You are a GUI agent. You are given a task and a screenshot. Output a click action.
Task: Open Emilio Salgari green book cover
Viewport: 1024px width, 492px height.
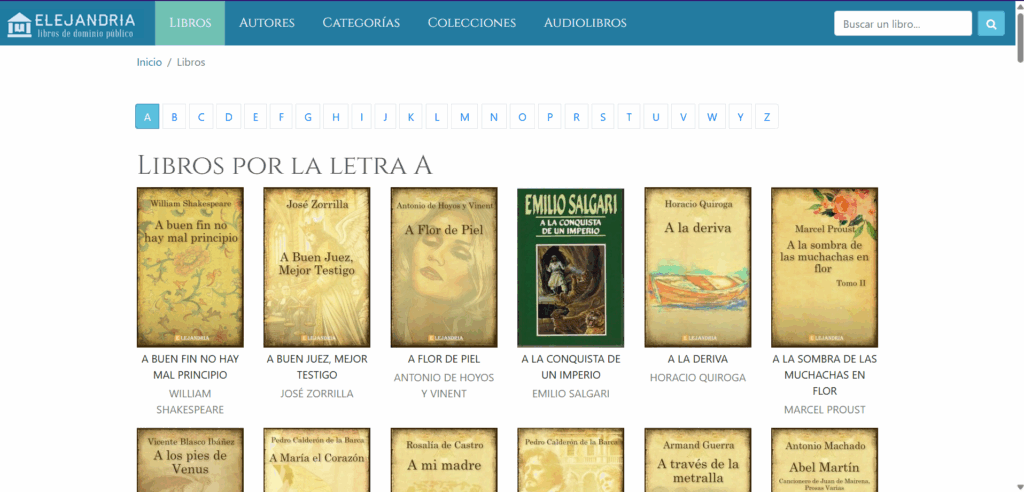(x=571, y=267)
